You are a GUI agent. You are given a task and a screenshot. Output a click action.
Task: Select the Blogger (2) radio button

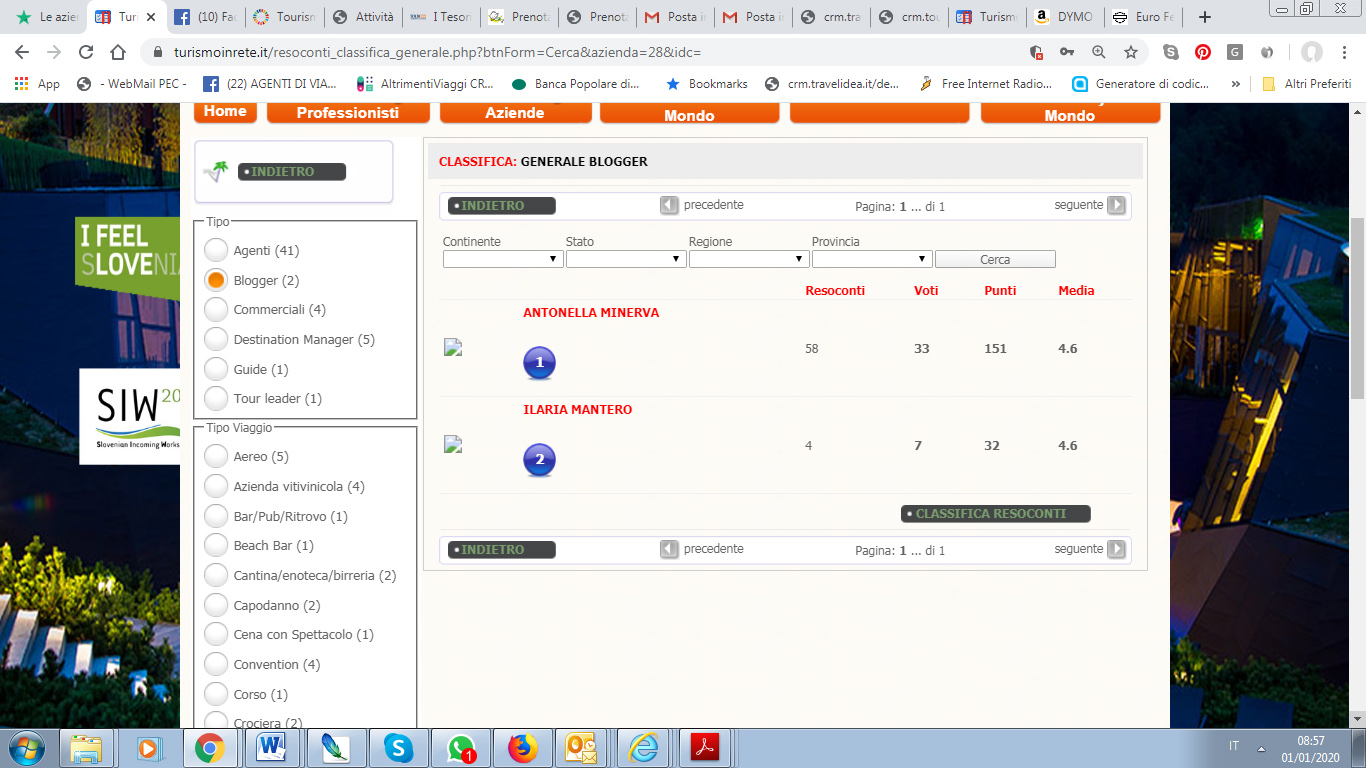[216, 280]
